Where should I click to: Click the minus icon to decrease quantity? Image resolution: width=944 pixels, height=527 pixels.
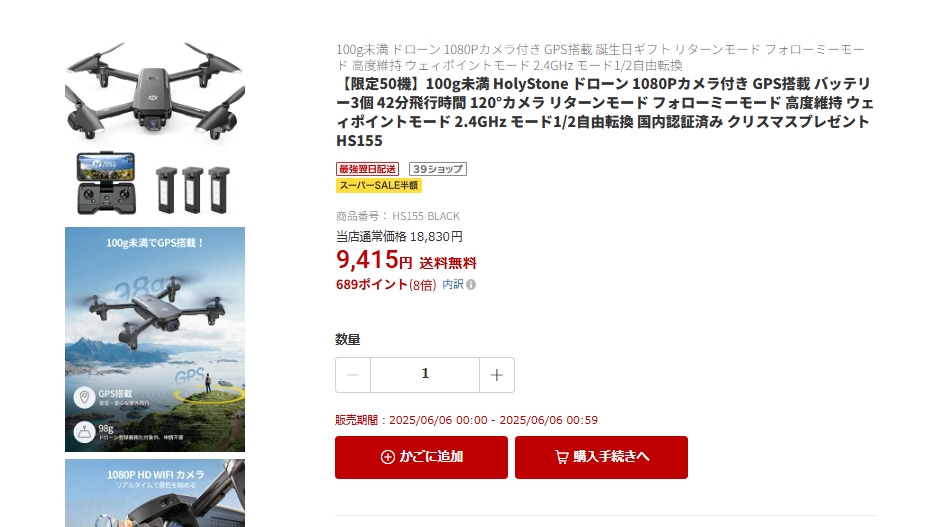point(353,375)
